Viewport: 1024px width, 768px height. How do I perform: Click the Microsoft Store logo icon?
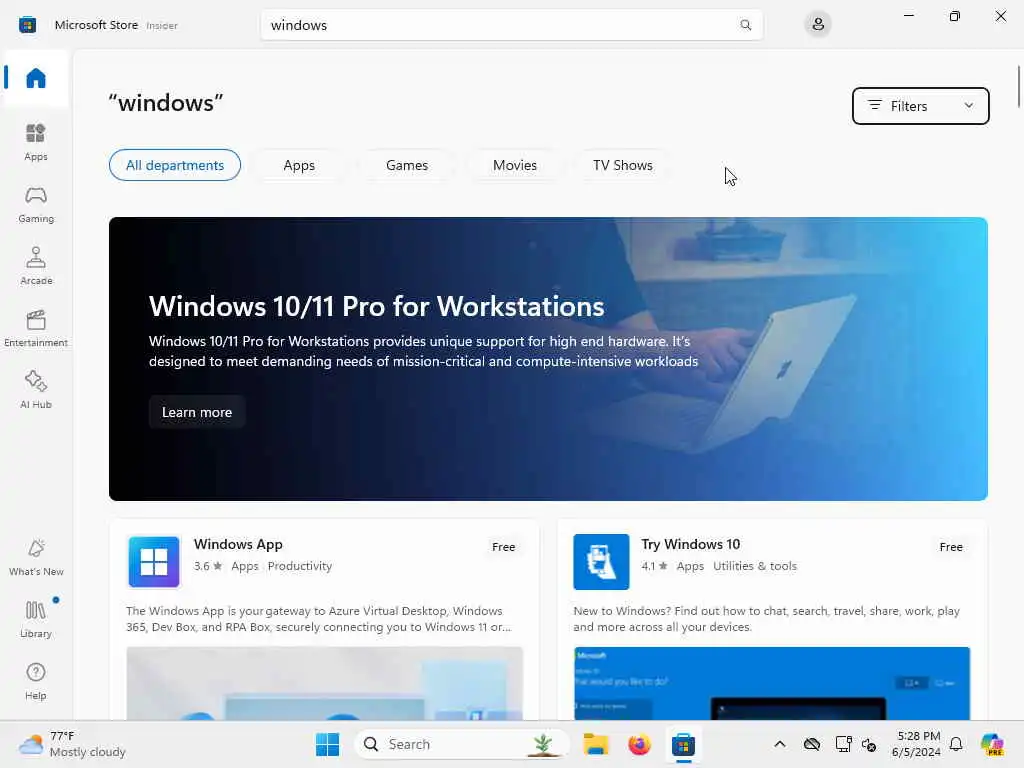tap(27, 25)
